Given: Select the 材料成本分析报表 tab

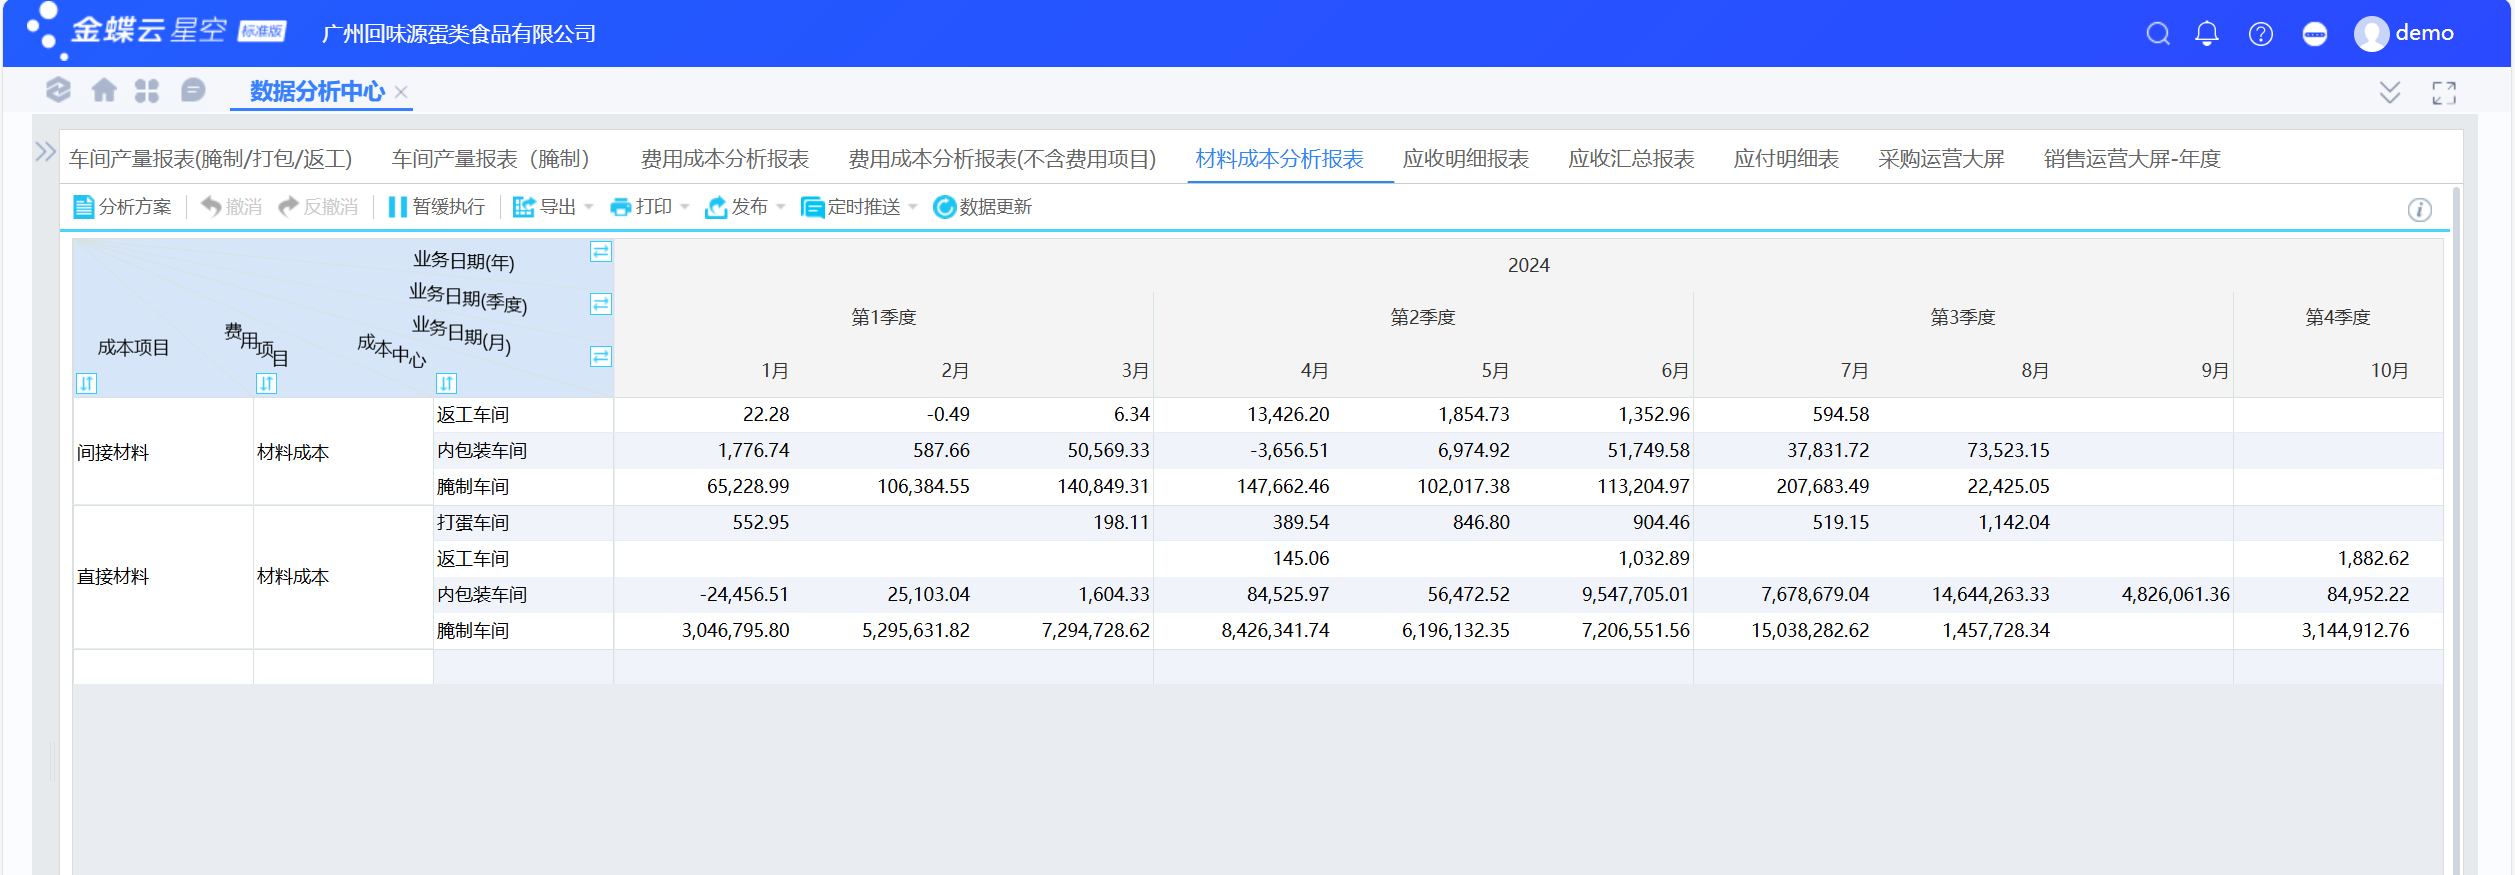Looking at the screenshot, I should pos(1280,159).
